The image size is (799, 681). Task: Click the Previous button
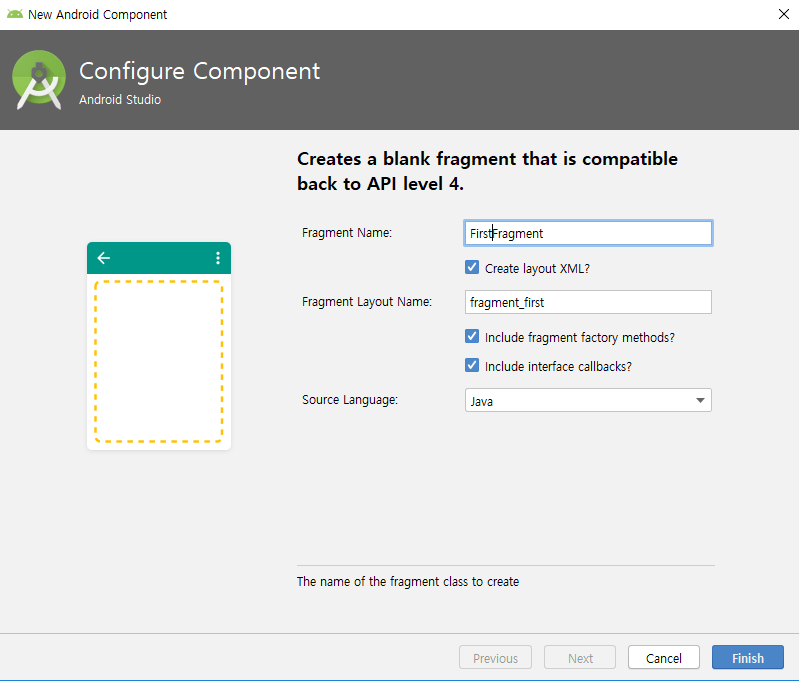click(495, 658)
